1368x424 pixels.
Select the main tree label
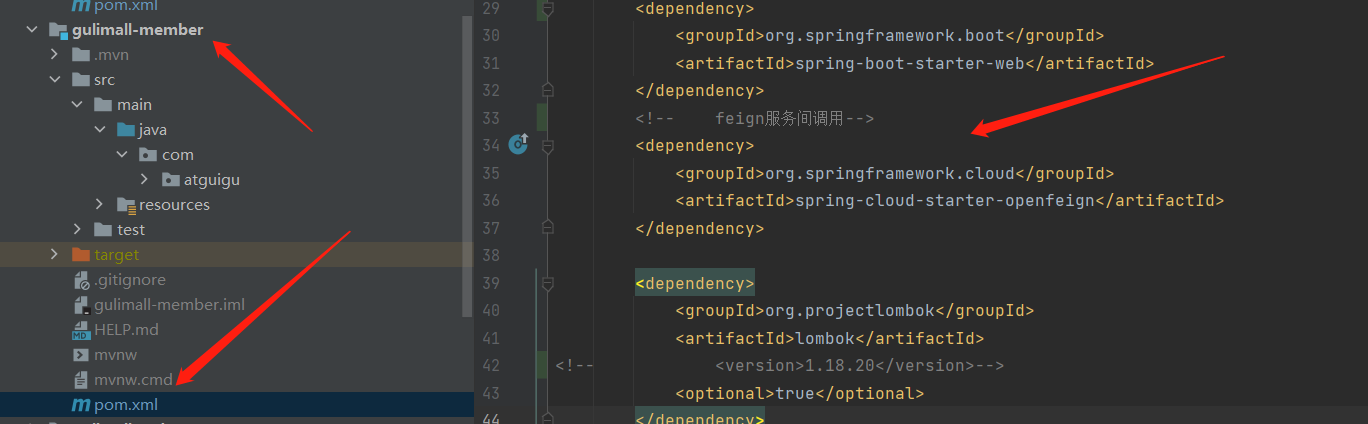[x=134, y=105]
